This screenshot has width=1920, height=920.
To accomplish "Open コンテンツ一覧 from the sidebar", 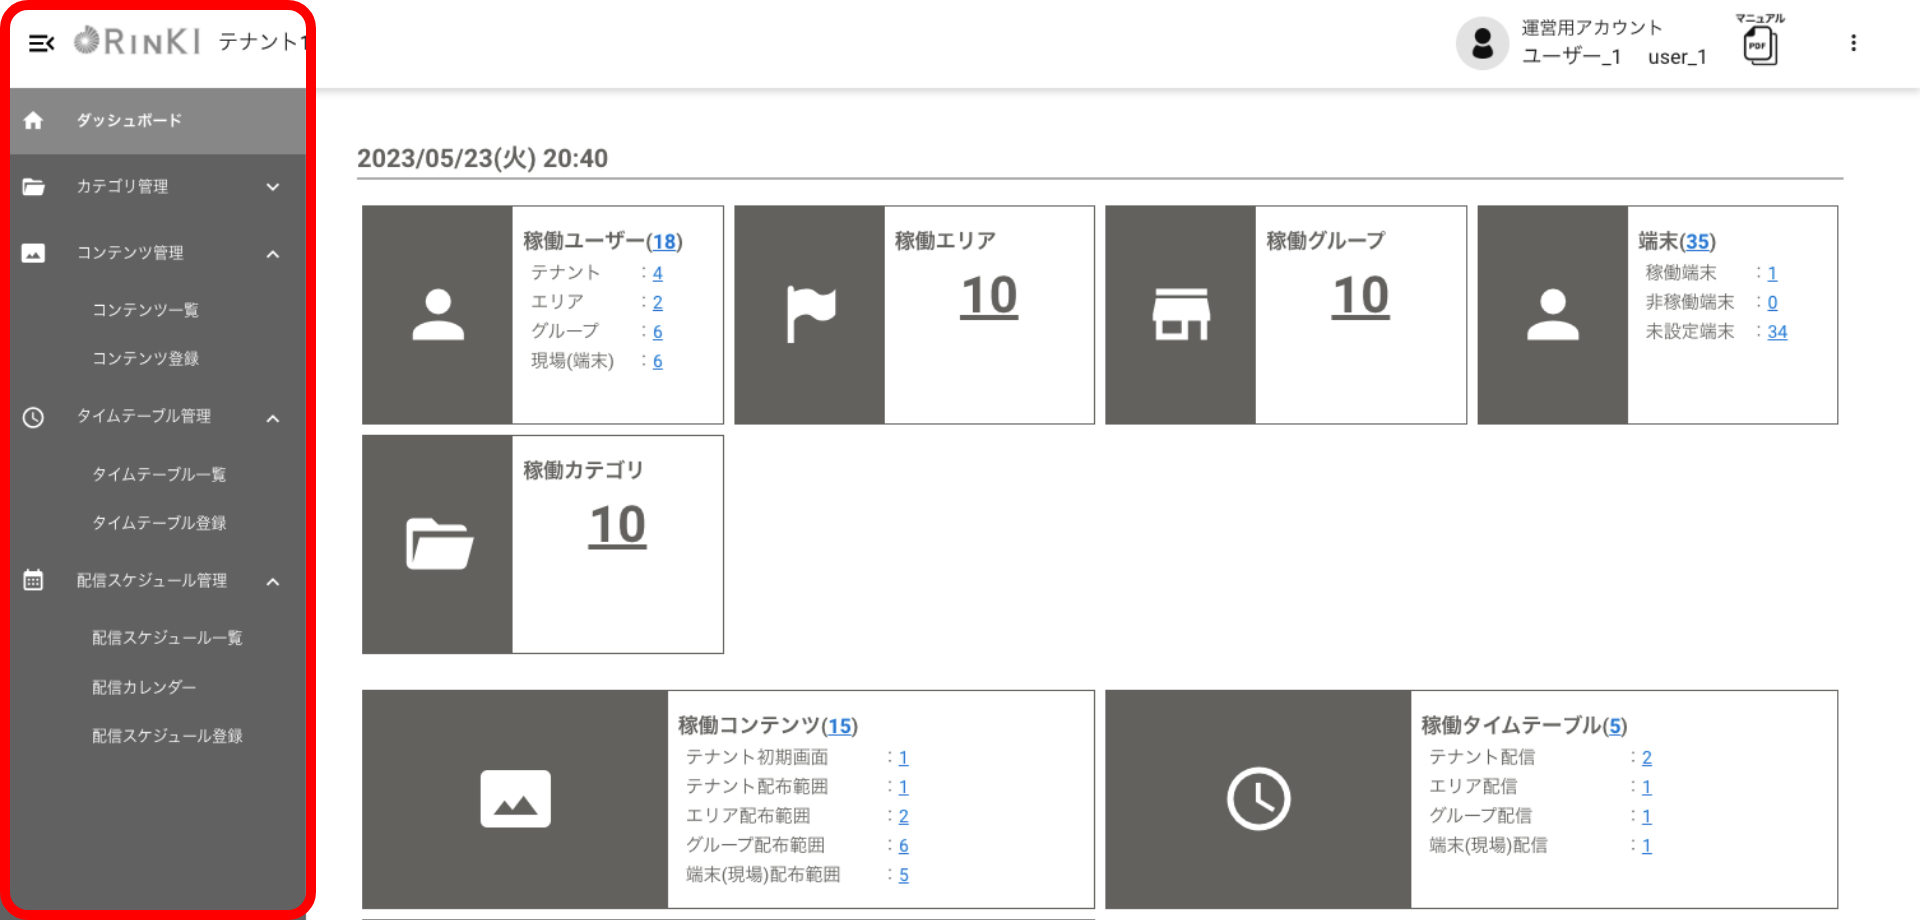I will 145,310.
